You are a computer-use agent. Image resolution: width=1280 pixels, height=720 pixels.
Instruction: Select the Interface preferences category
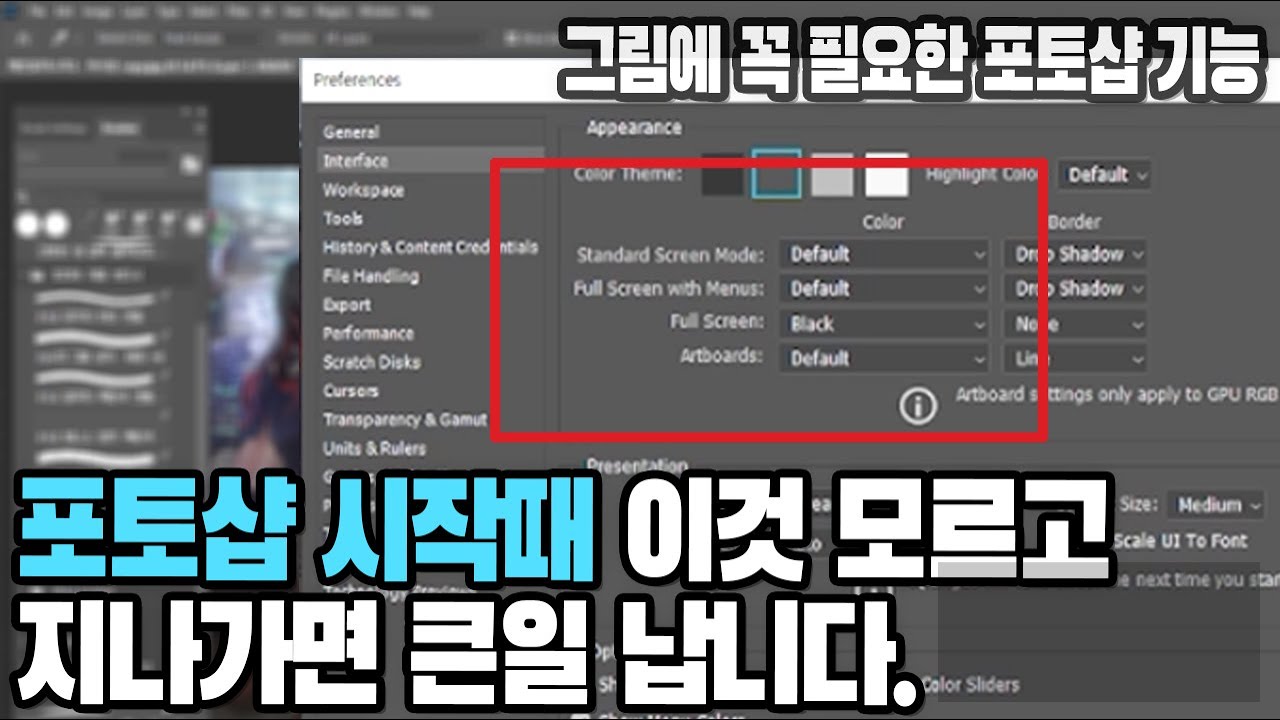(355, 161)
